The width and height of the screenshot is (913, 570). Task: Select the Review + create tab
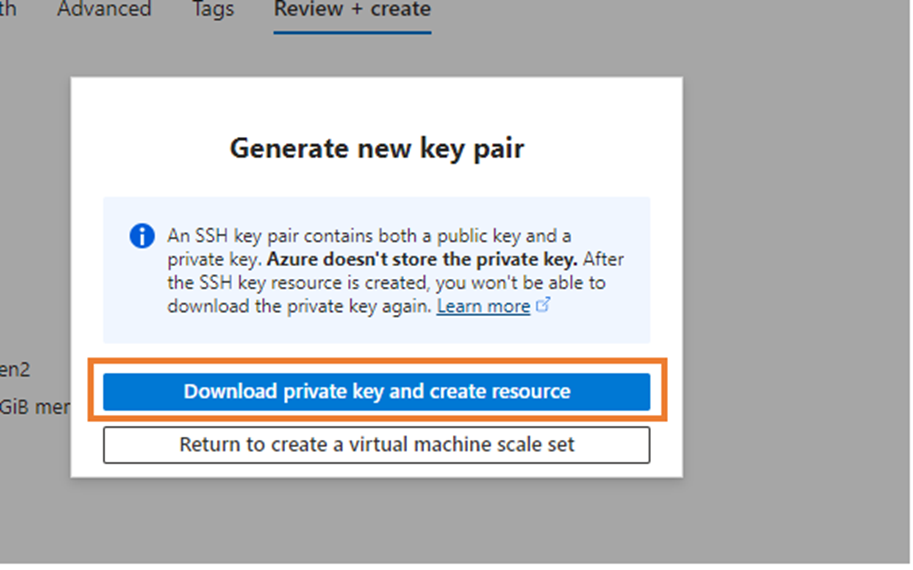(352, 10)
